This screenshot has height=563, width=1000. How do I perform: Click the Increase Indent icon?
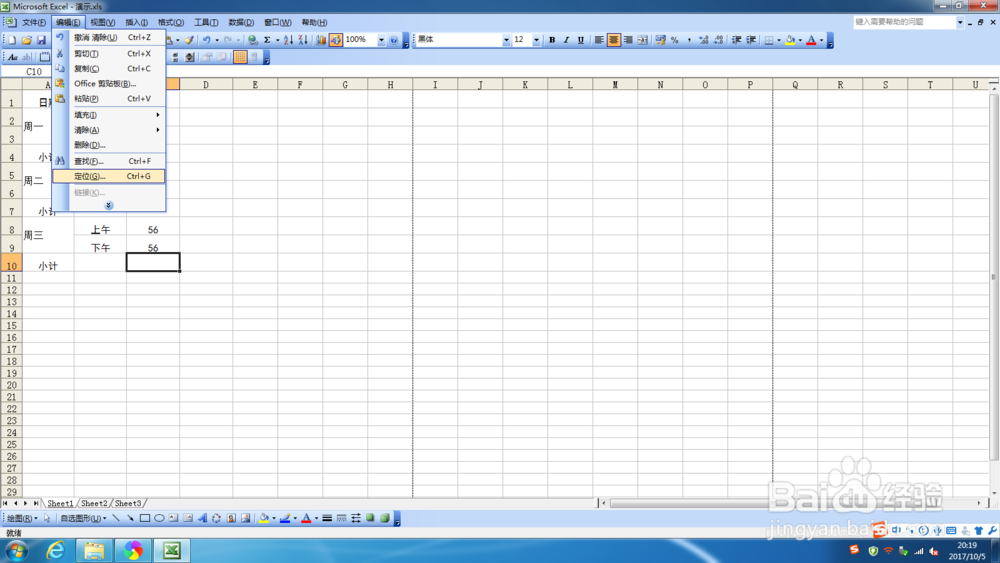[x=751, y=40]
